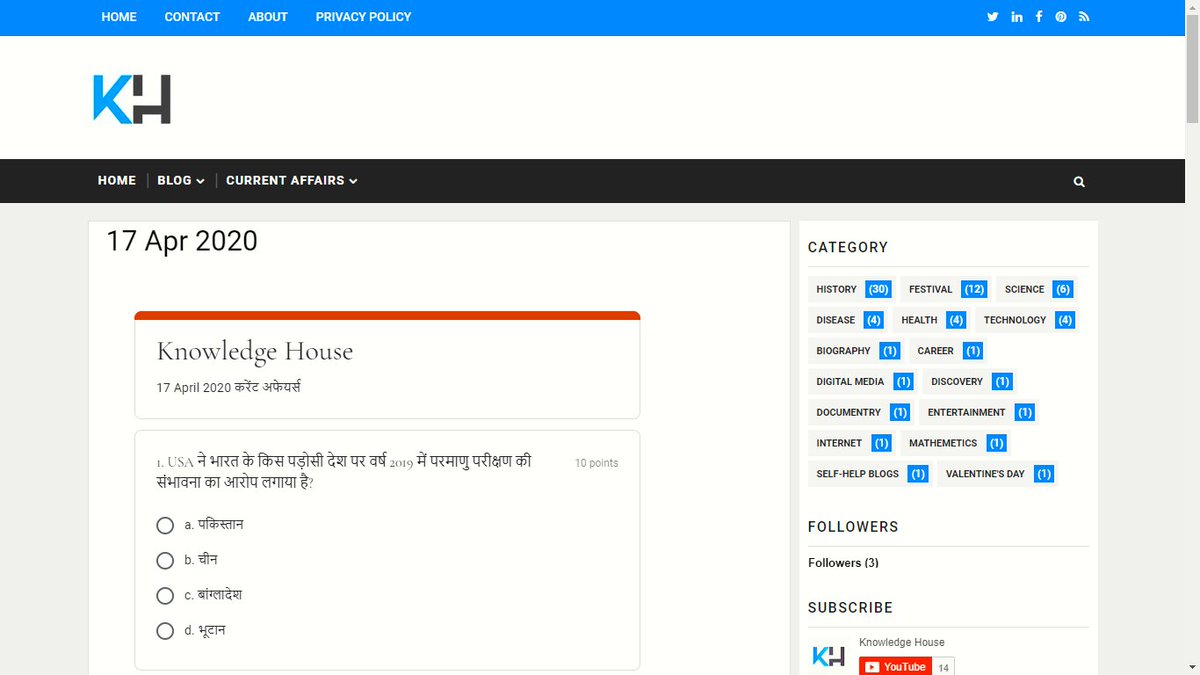This screenshot has height=675, width=1200.
Task: Open the Internet category
Action: (851, 443)
